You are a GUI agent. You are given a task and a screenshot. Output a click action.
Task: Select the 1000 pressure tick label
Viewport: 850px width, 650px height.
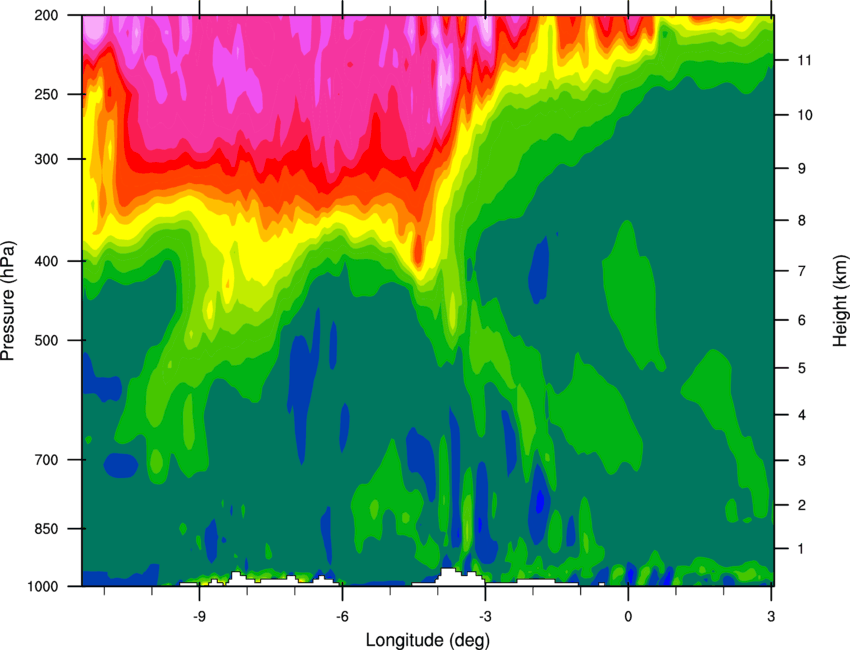coord(43,587)
